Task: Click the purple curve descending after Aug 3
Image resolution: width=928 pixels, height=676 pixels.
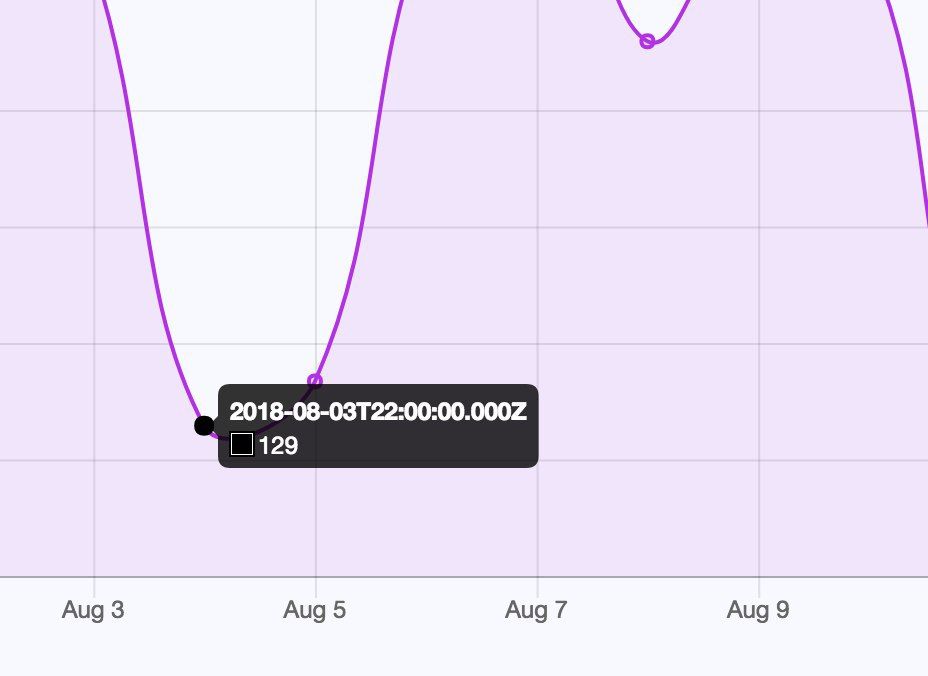Action: click(x=144, y=207)
